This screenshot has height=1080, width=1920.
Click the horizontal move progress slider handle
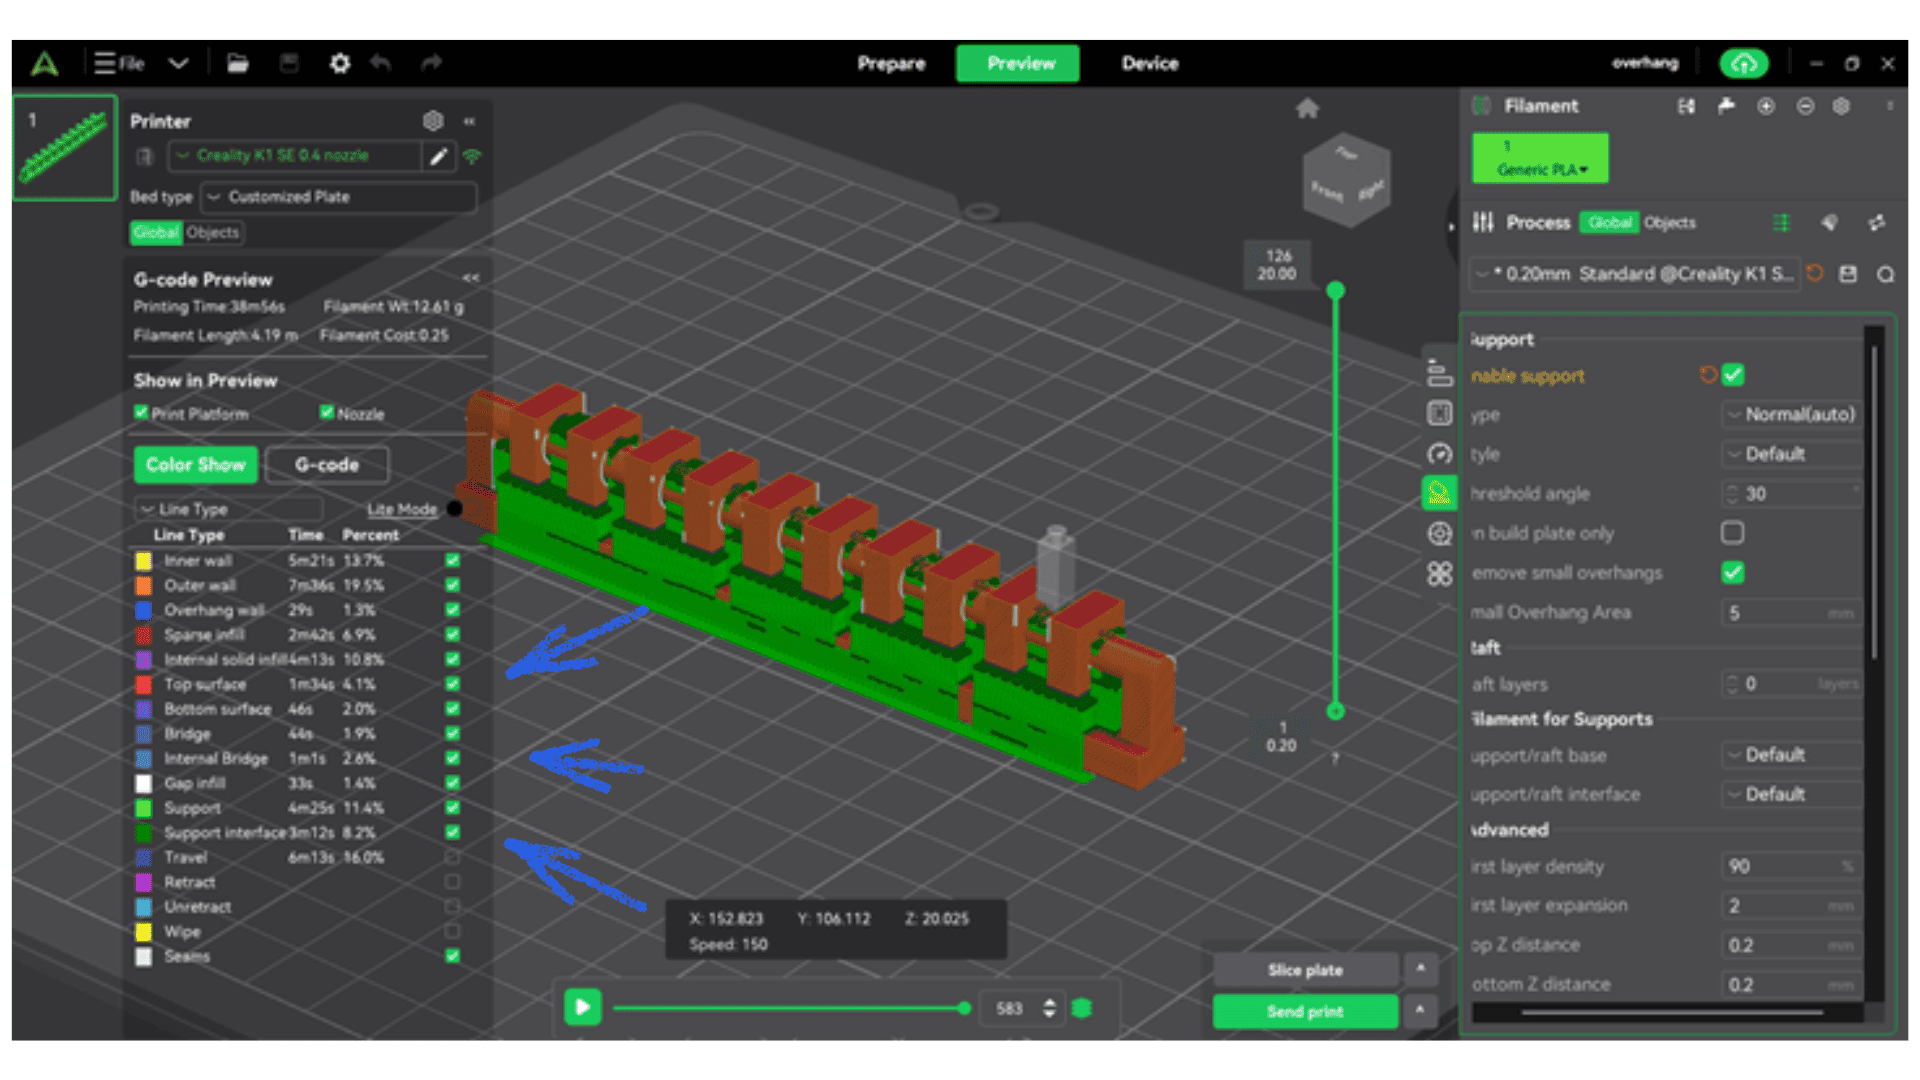click(964, 1008)
